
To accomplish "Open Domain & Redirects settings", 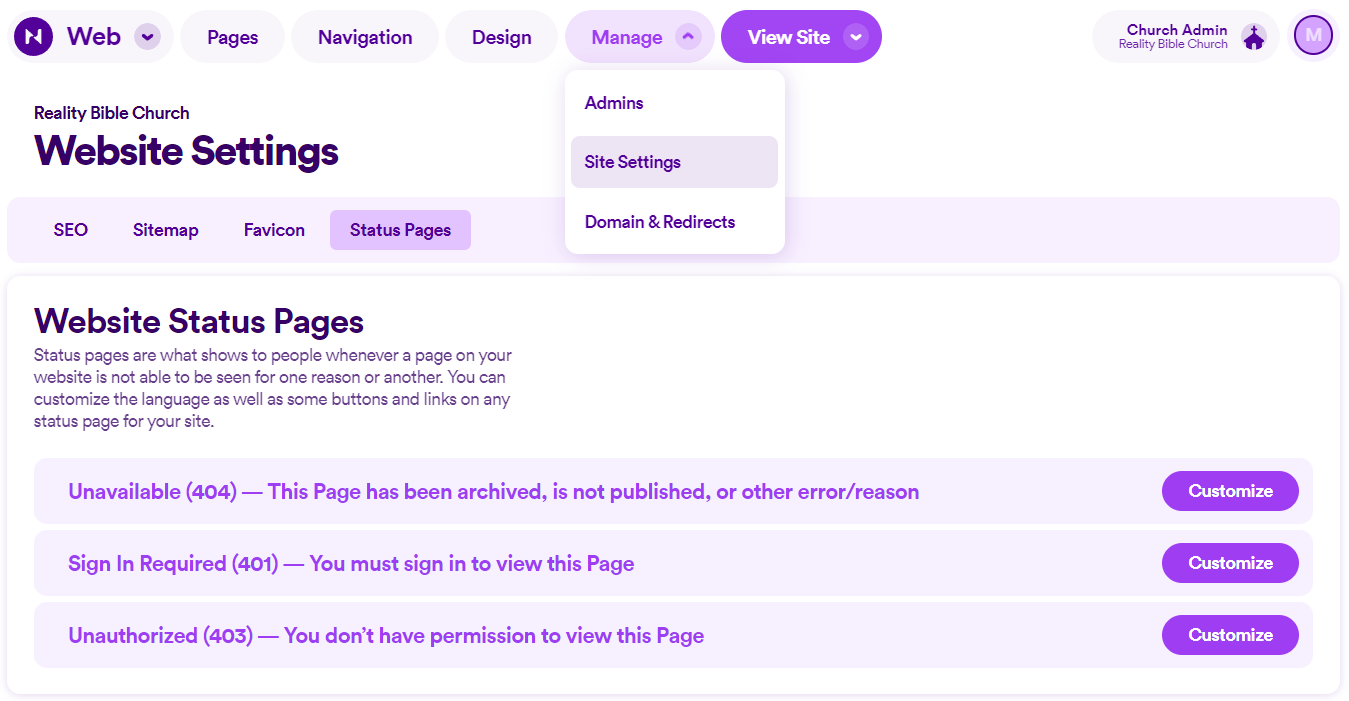I will 660,221.
